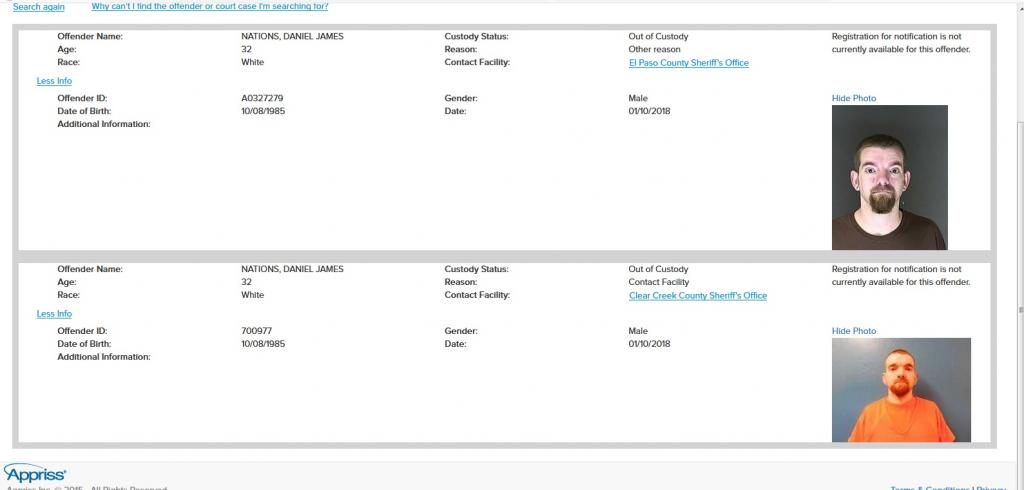The height and width of the screenshot is (490, 1024).
Task: Click the "Contact Facility" reason value in second record
Action: 659,282
